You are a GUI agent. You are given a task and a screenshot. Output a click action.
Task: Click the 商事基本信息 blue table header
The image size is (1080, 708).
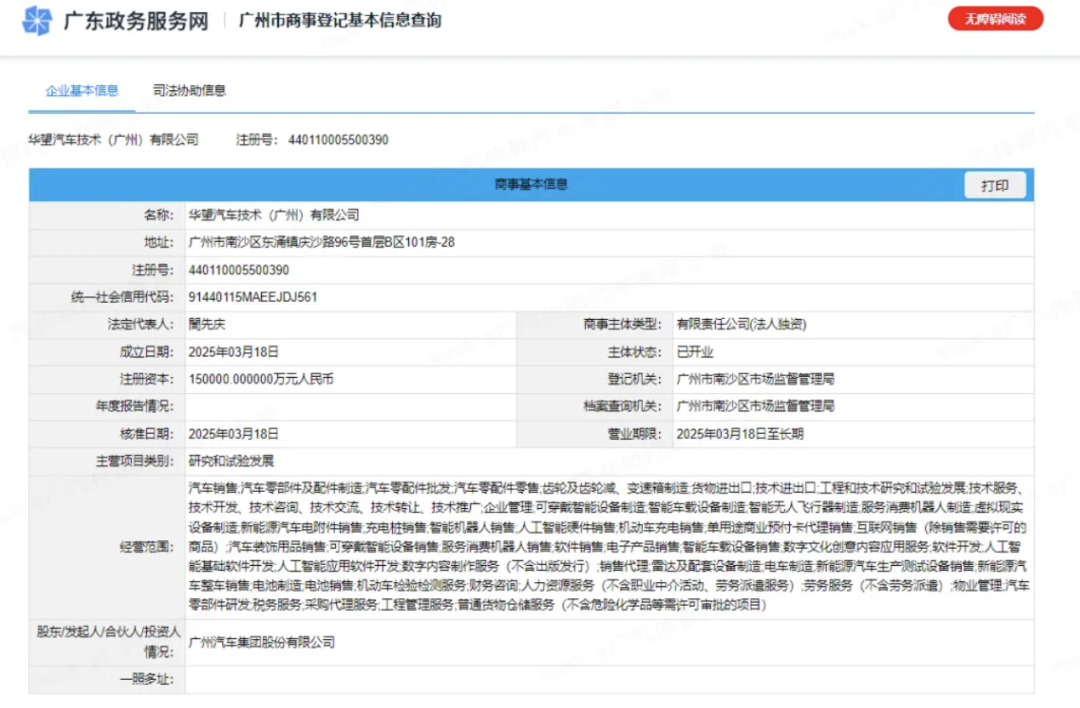click(531, 185)
